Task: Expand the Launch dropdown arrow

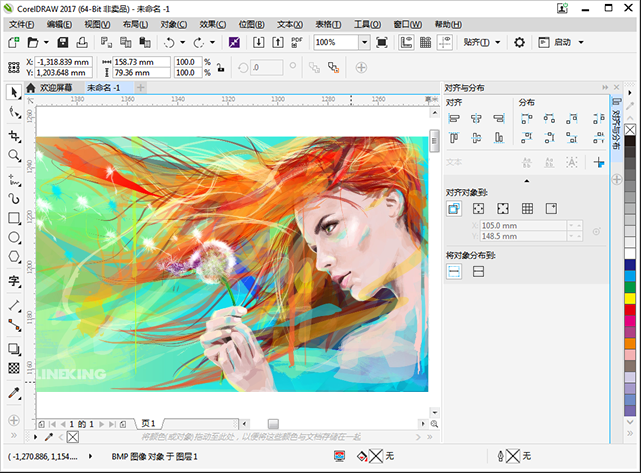Action: [581, 42]
